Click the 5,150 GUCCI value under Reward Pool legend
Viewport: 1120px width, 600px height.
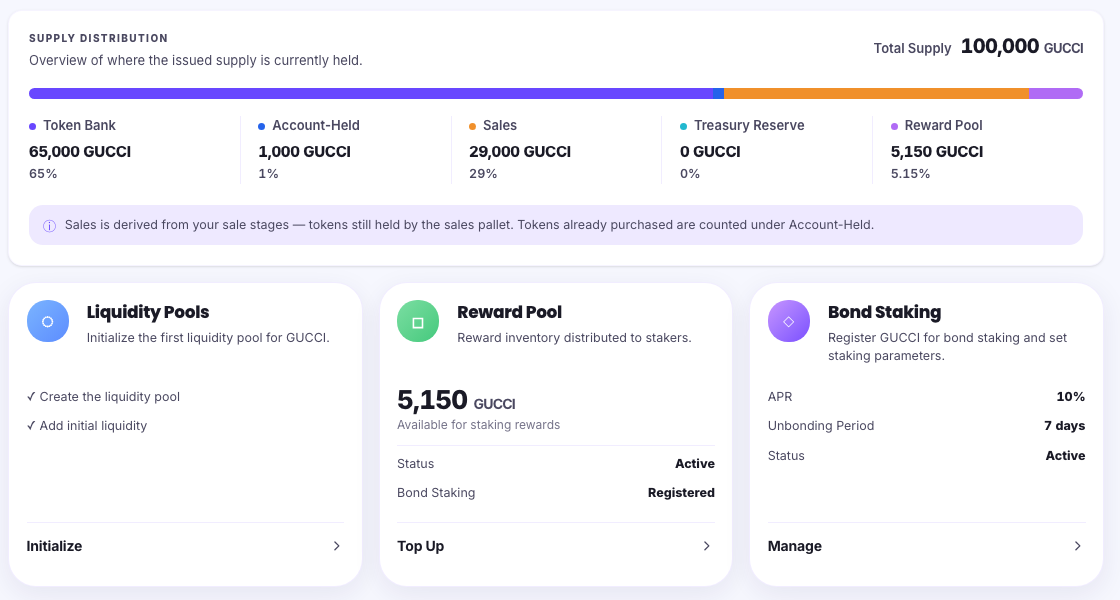936,151
